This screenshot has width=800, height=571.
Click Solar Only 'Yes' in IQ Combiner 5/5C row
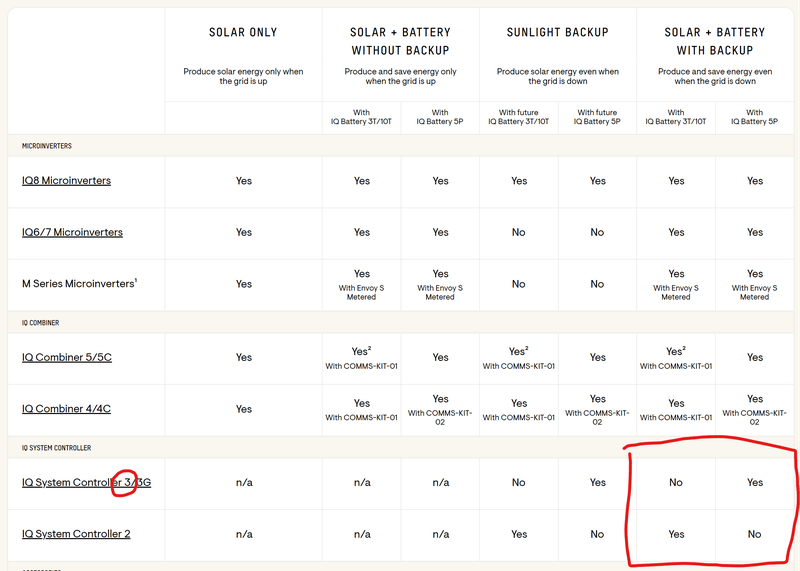tap(244, 357)
